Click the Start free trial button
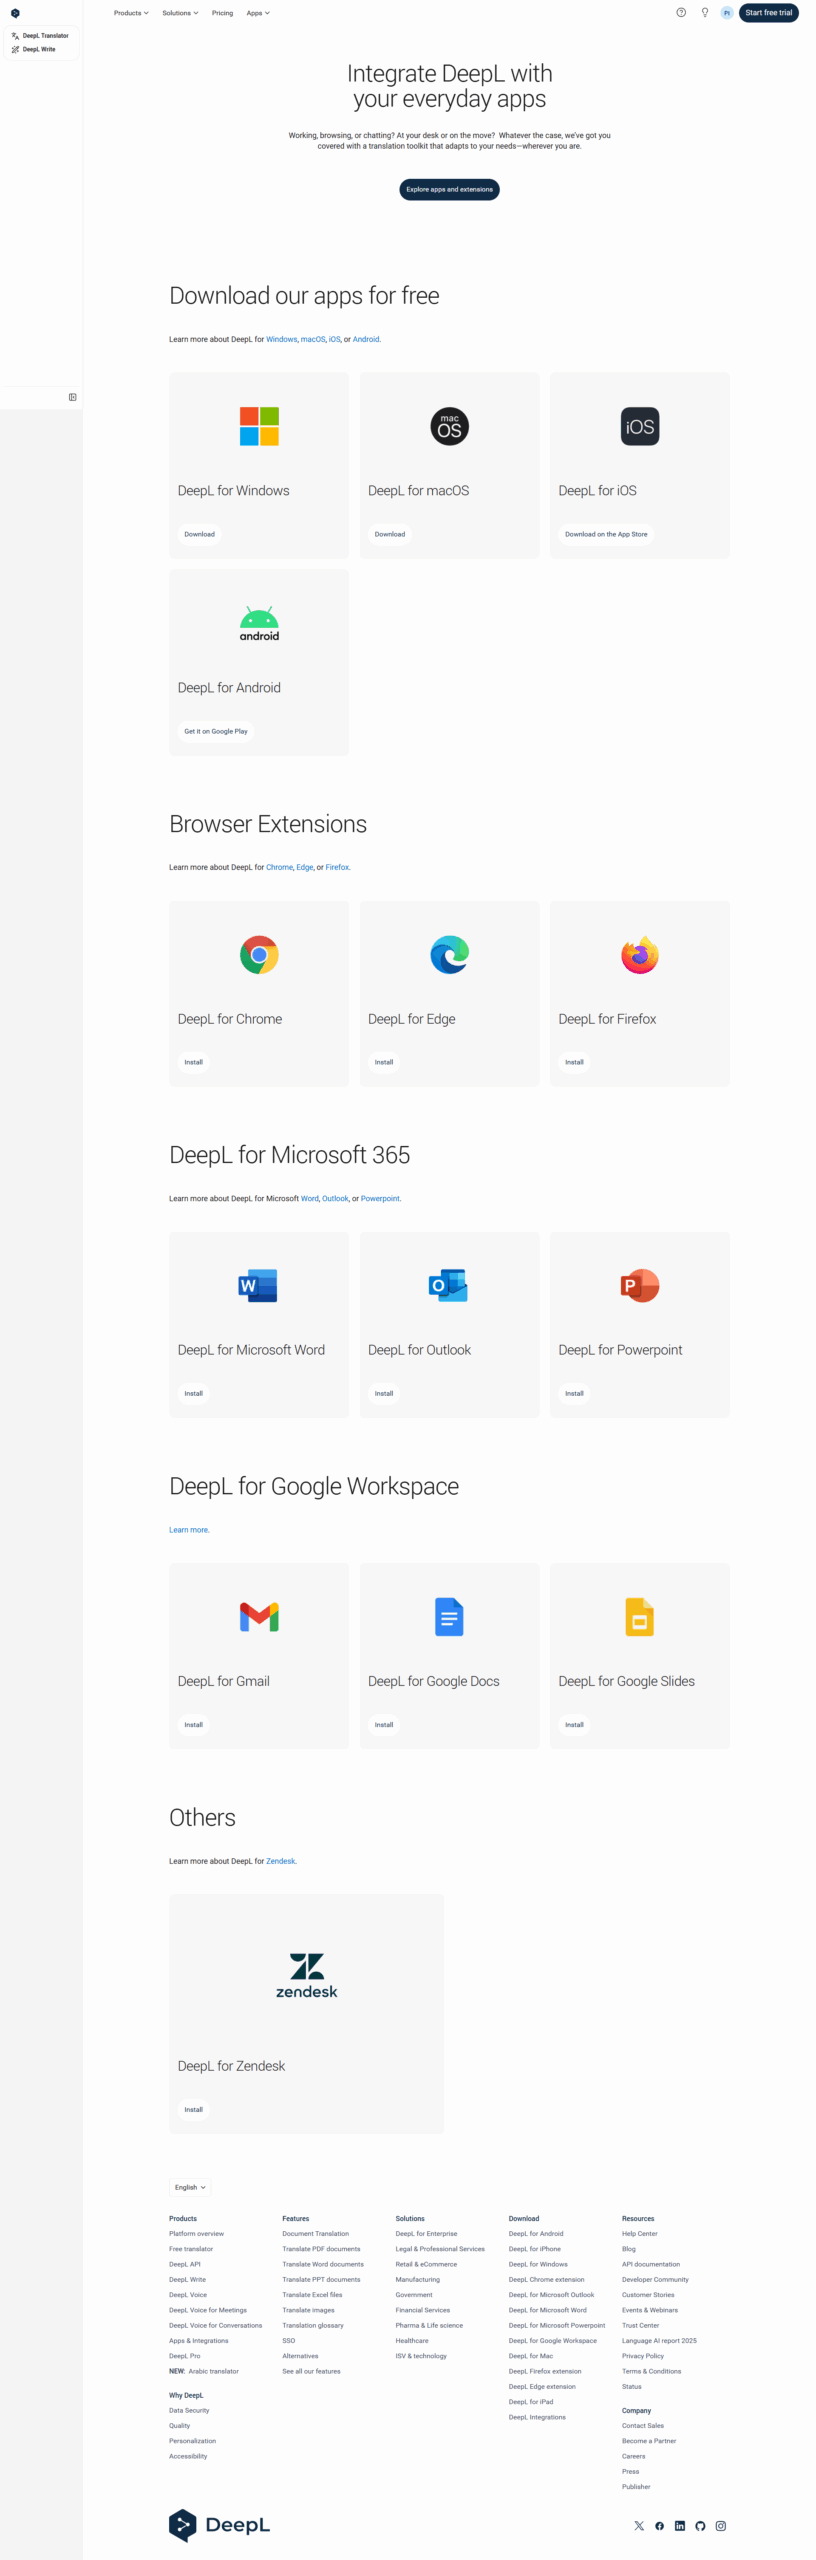Image resolution: width=816 pixels, height=2560 pixels. [768, 13]
